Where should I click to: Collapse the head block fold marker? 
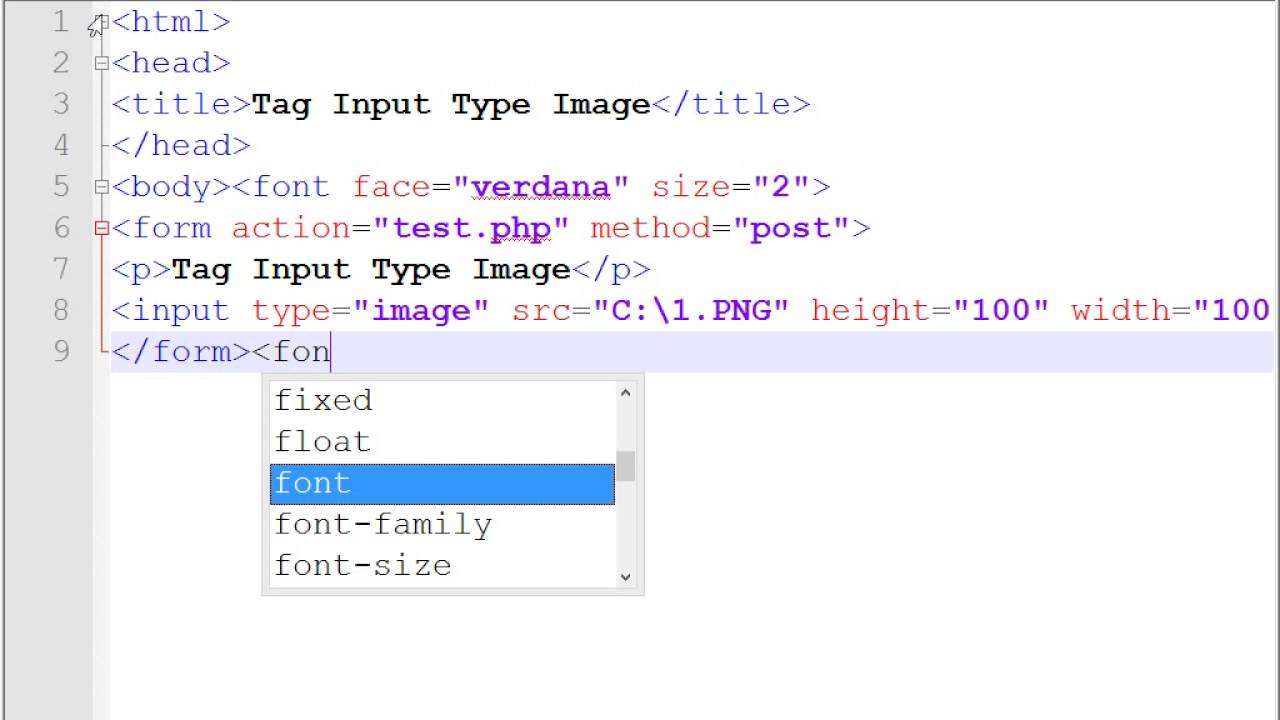tap(101, 63)
